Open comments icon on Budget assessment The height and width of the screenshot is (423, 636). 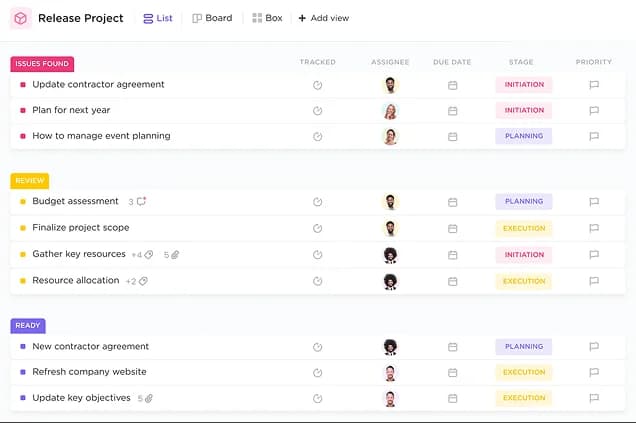point(141,201)
